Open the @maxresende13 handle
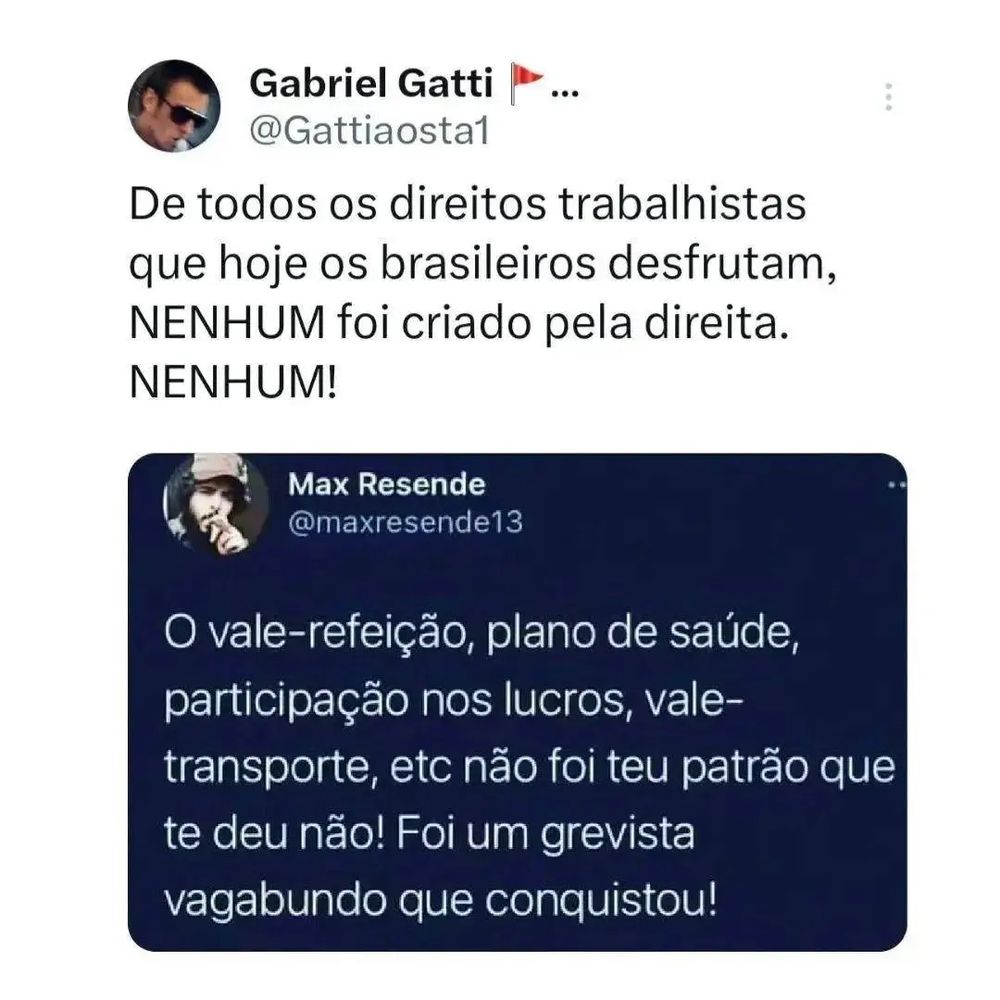 (x=406, y=522)
